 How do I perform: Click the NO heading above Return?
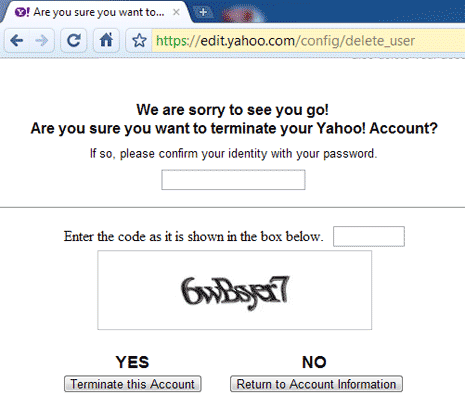[x=314, y=362]
